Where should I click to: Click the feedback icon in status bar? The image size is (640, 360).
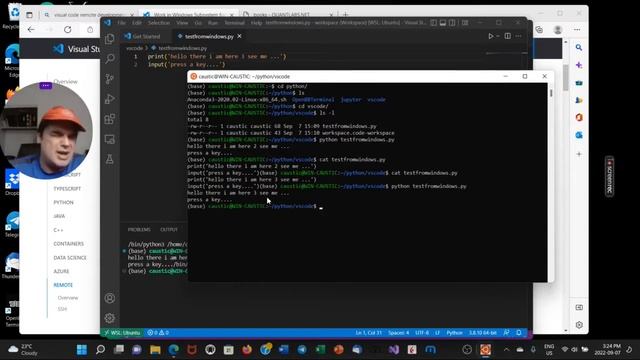(506, 333)
